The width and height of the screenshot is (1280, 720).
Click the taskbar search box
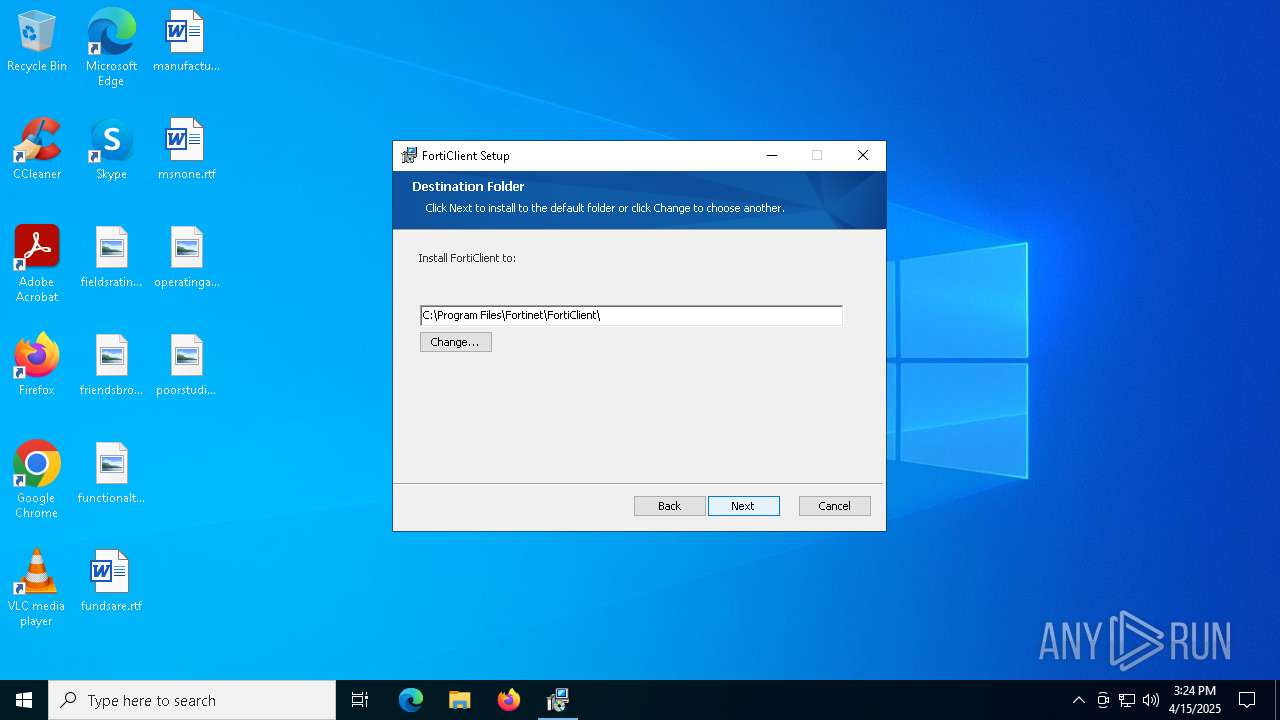[192, 700]
